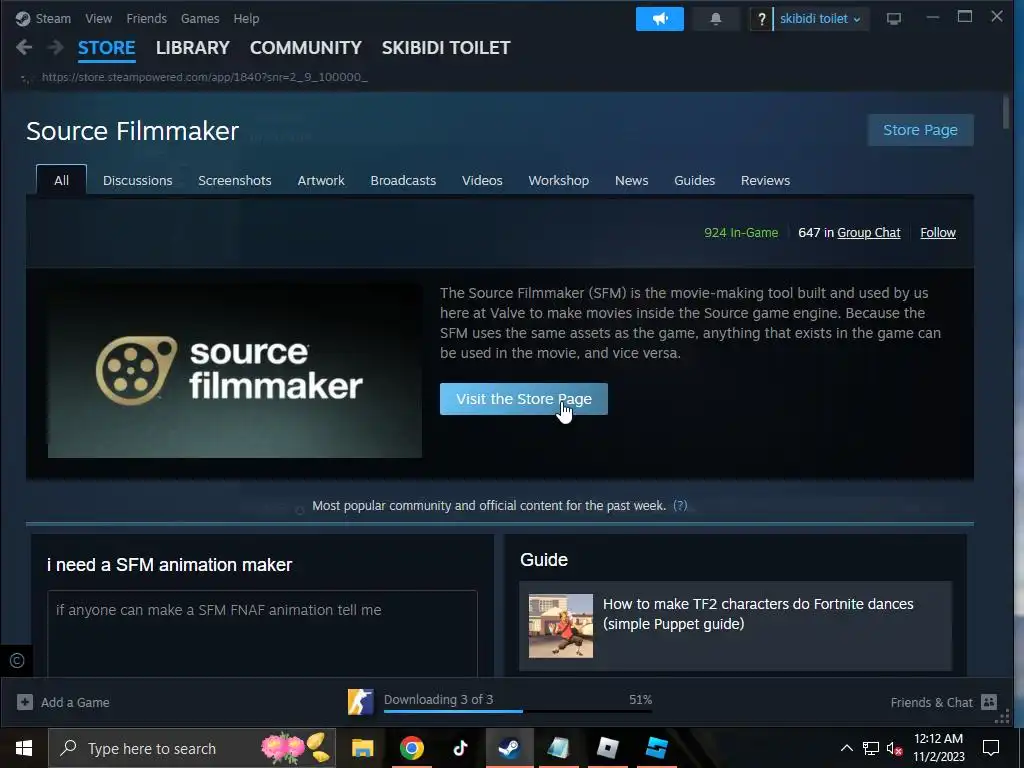Click the Follow link
This screenshot has height=768, width=1024.
click(x=938, y=232)
